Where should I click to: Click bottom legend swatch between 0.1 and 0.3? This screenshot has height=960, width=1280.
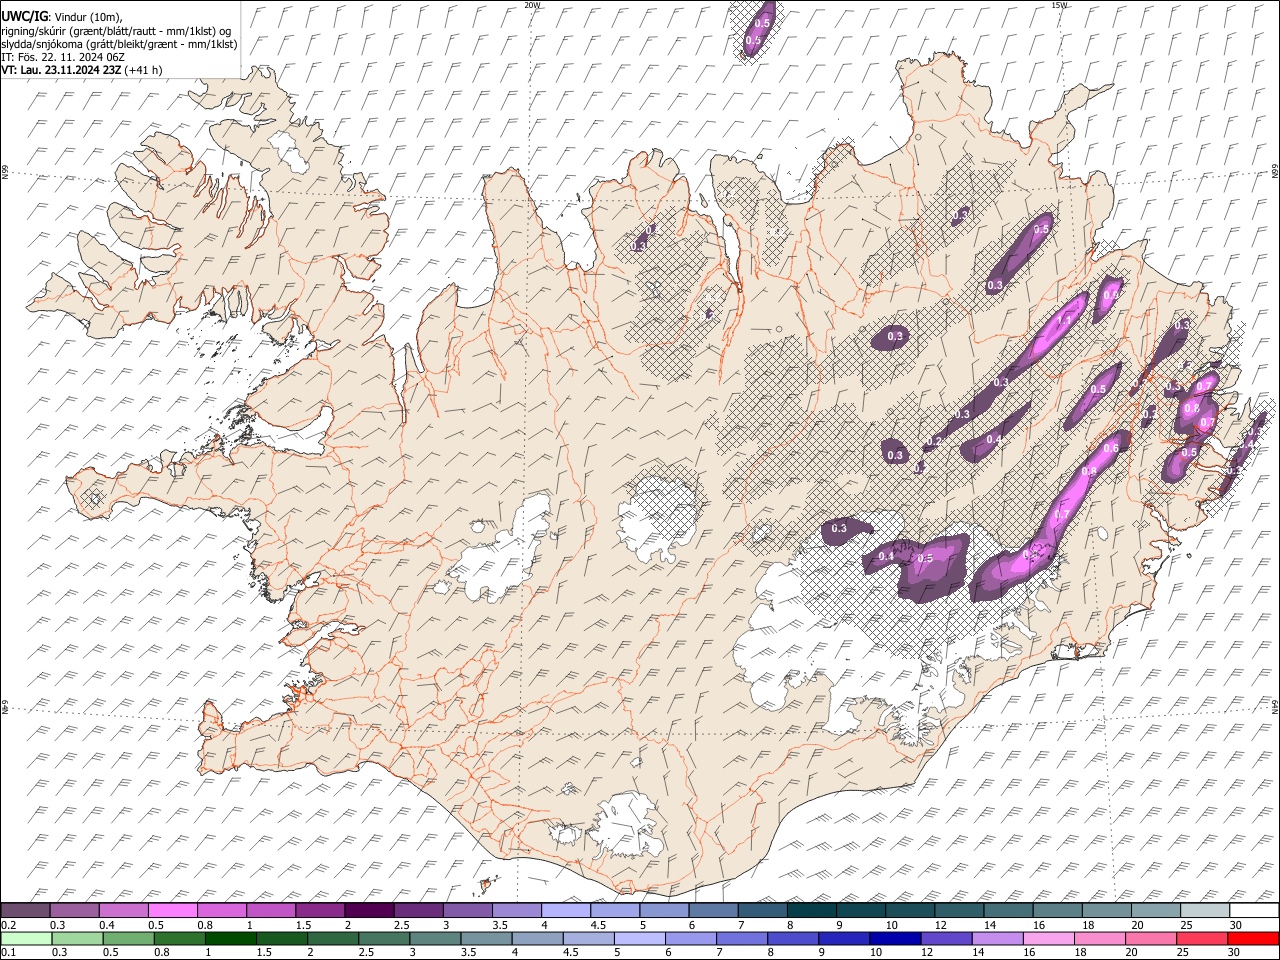27,938
